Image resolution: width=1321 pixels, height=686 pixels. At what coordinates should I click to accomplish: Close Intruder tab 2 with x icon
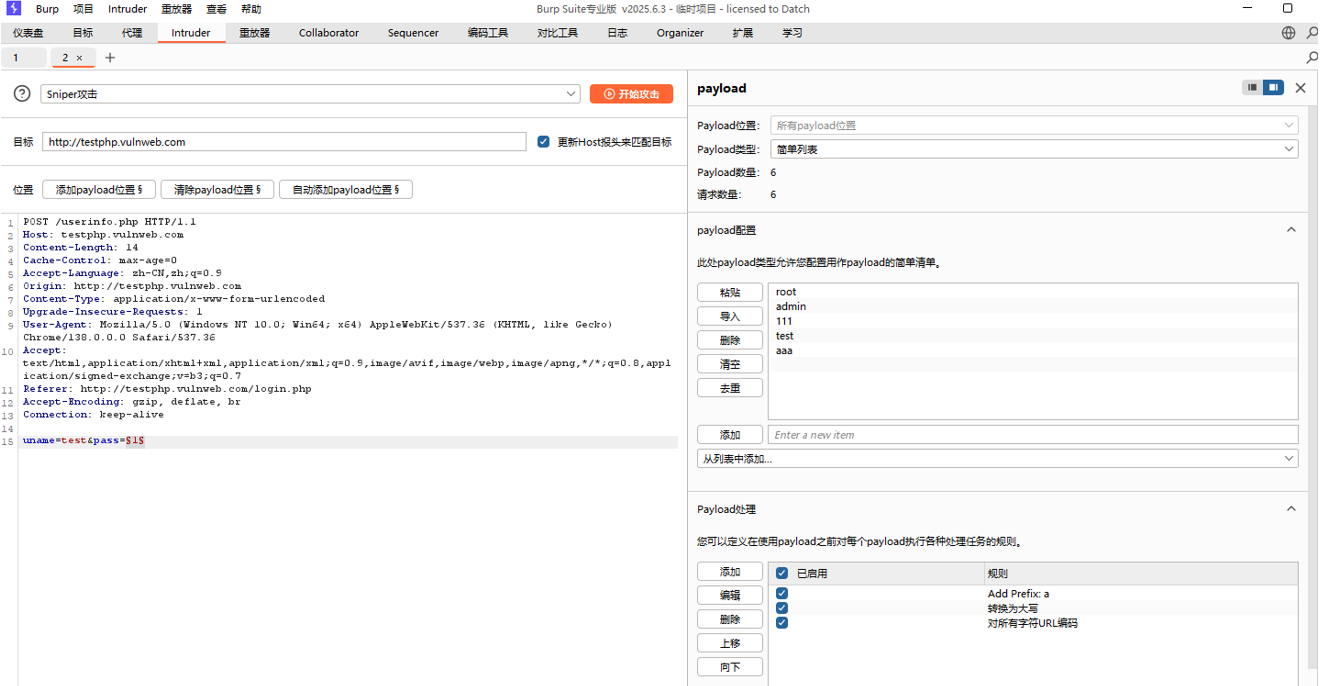pos(80,58)
